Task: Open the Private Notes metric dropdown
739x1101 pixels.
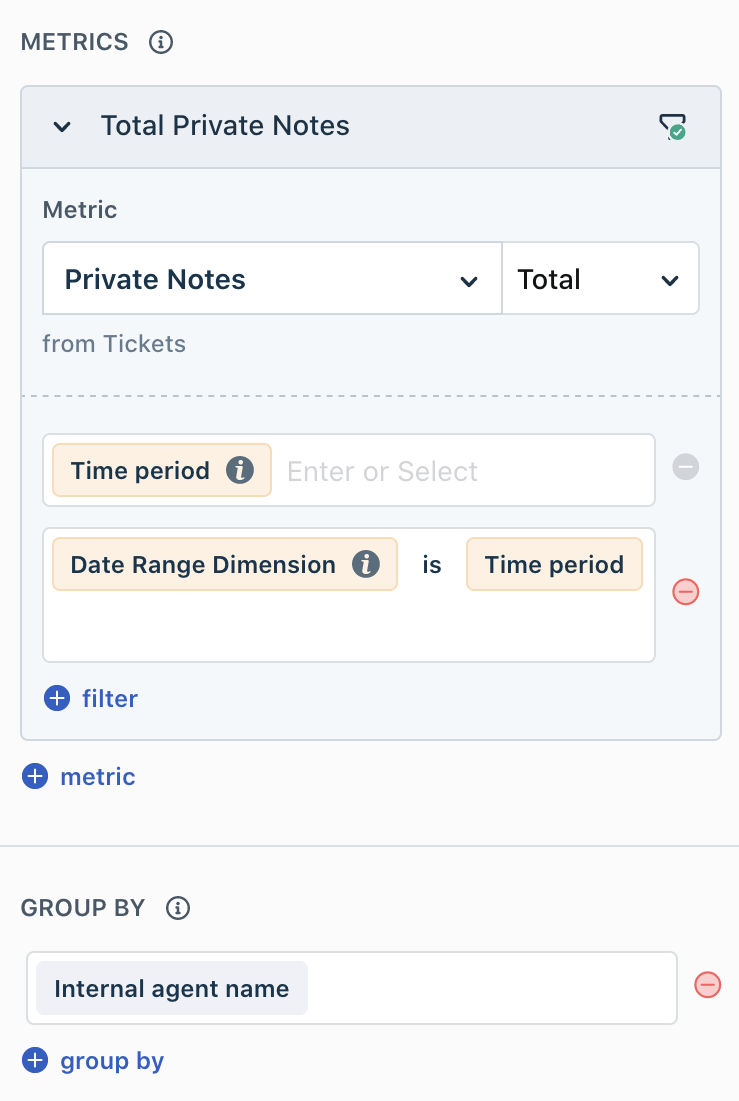Action: point(272,279)
